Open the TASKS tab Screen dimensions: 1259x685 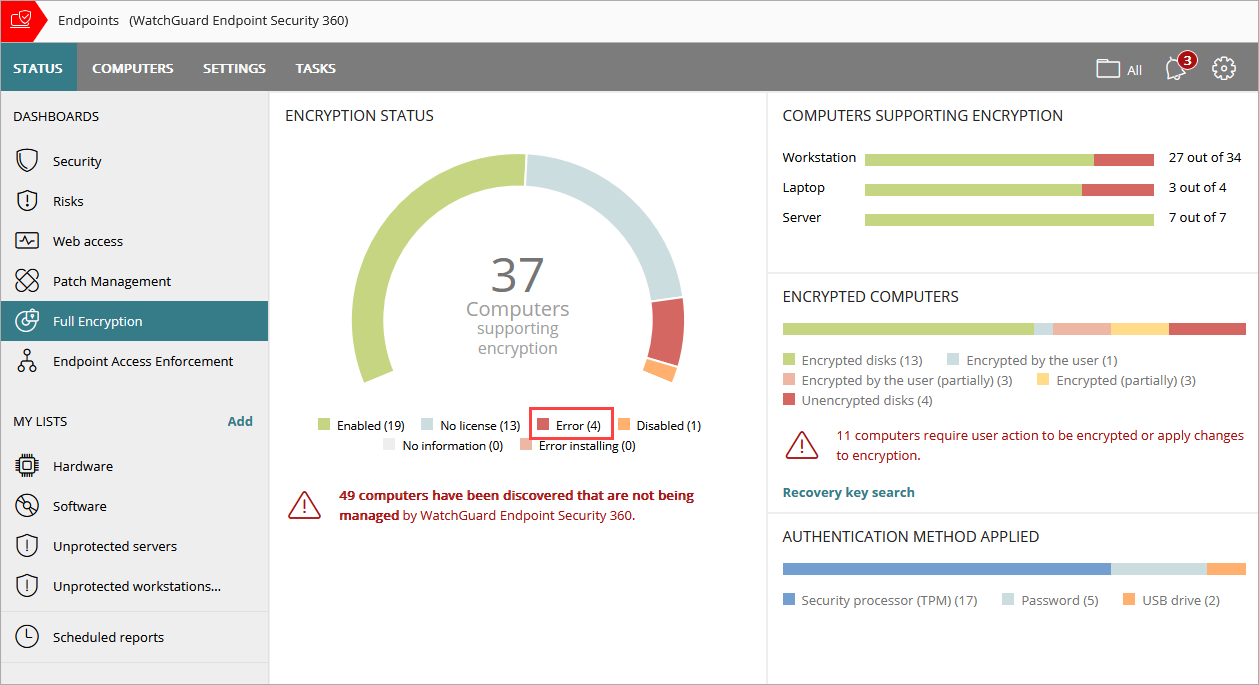[315, 69]
